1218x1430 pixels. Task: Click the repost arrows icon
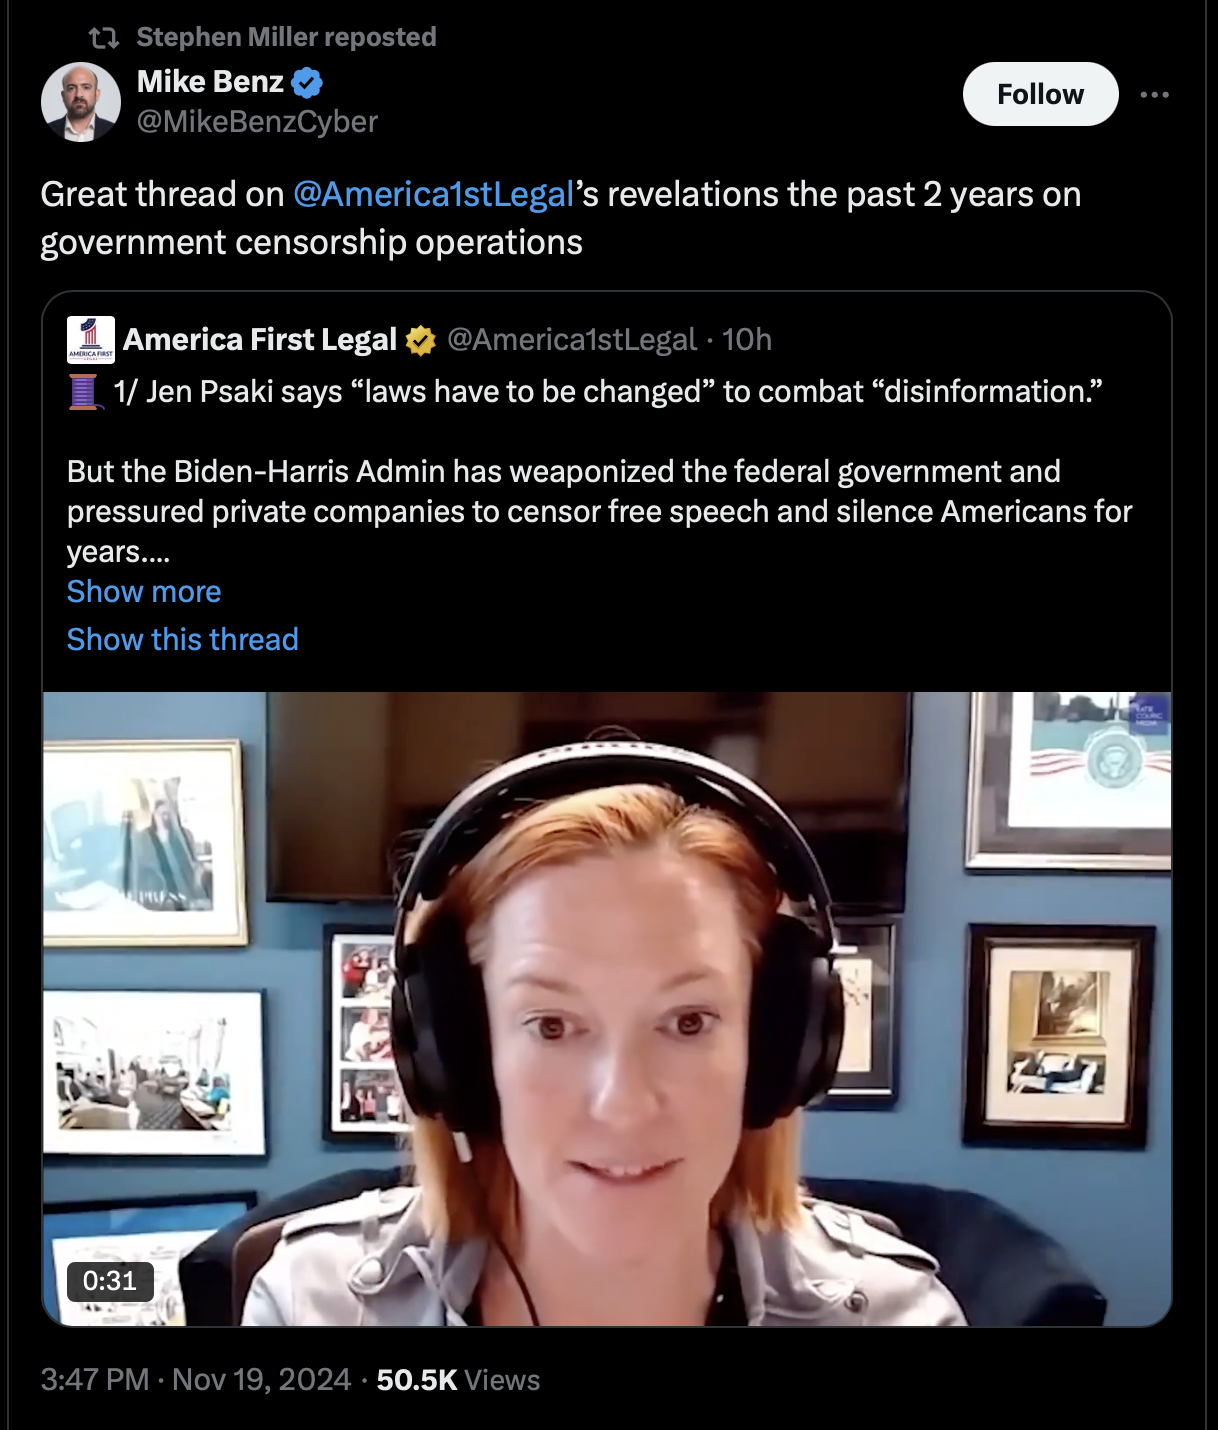pos(104,38)
